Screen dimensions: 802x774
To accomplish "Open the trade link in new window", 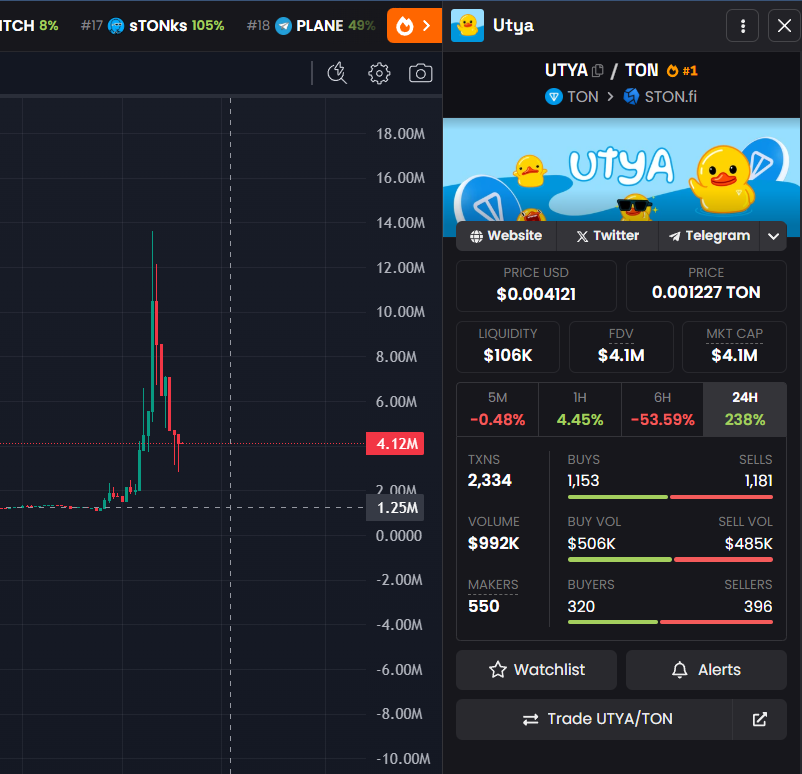I will pos(760,719).
